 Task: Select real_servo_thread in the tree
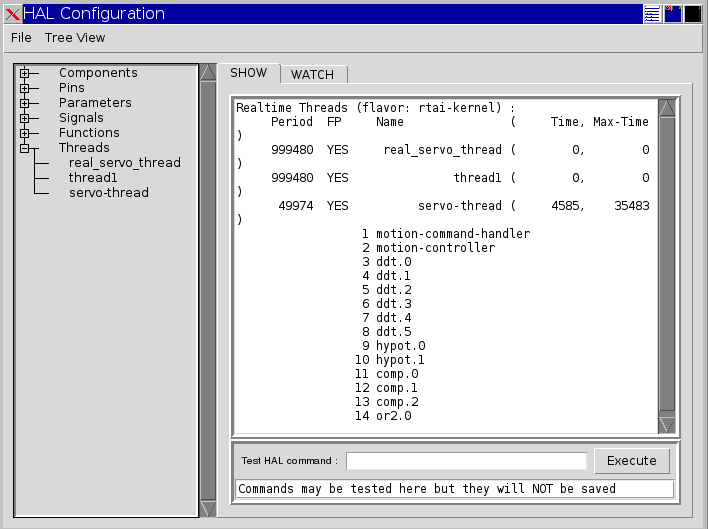(125, 162)
